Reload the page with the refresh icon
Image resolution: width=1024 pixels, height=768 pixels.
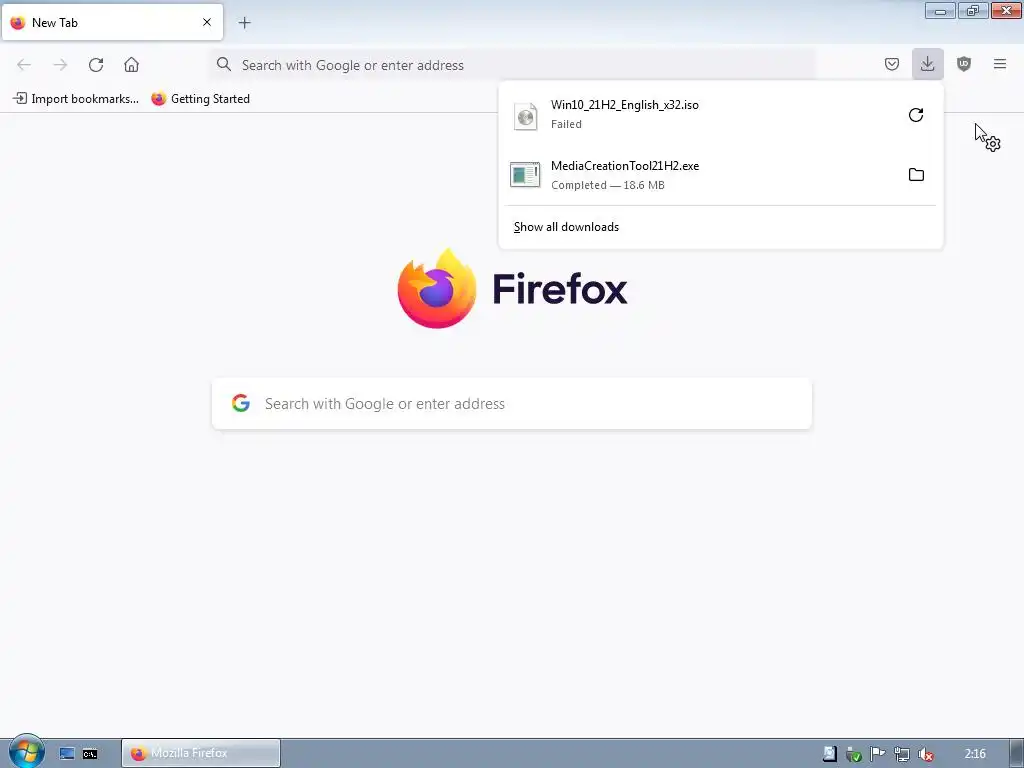point(96,65)
